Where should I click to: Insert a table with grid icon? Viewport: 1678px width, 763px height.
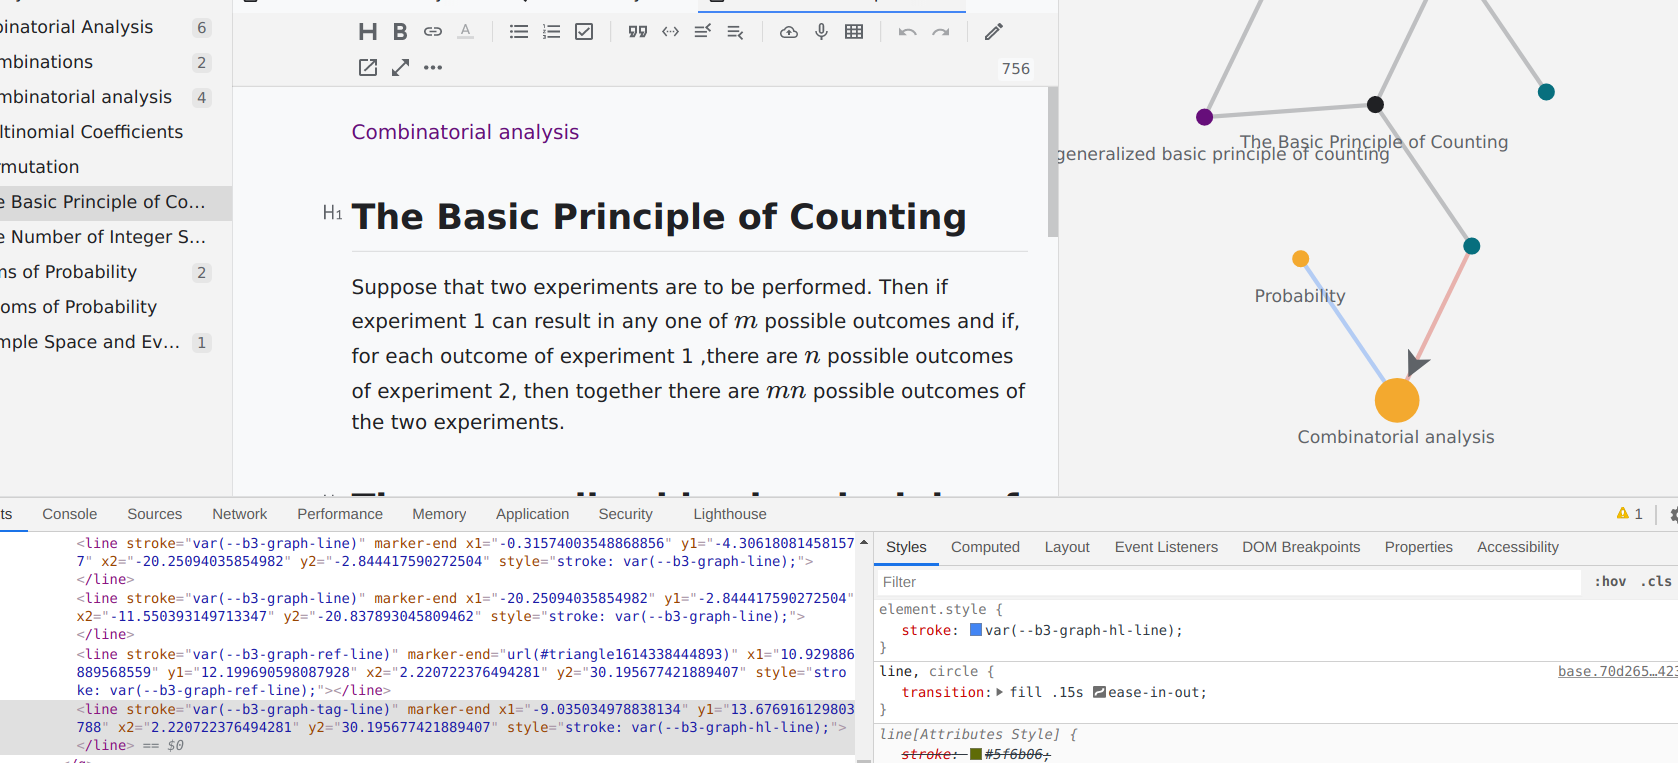[854, 32]
